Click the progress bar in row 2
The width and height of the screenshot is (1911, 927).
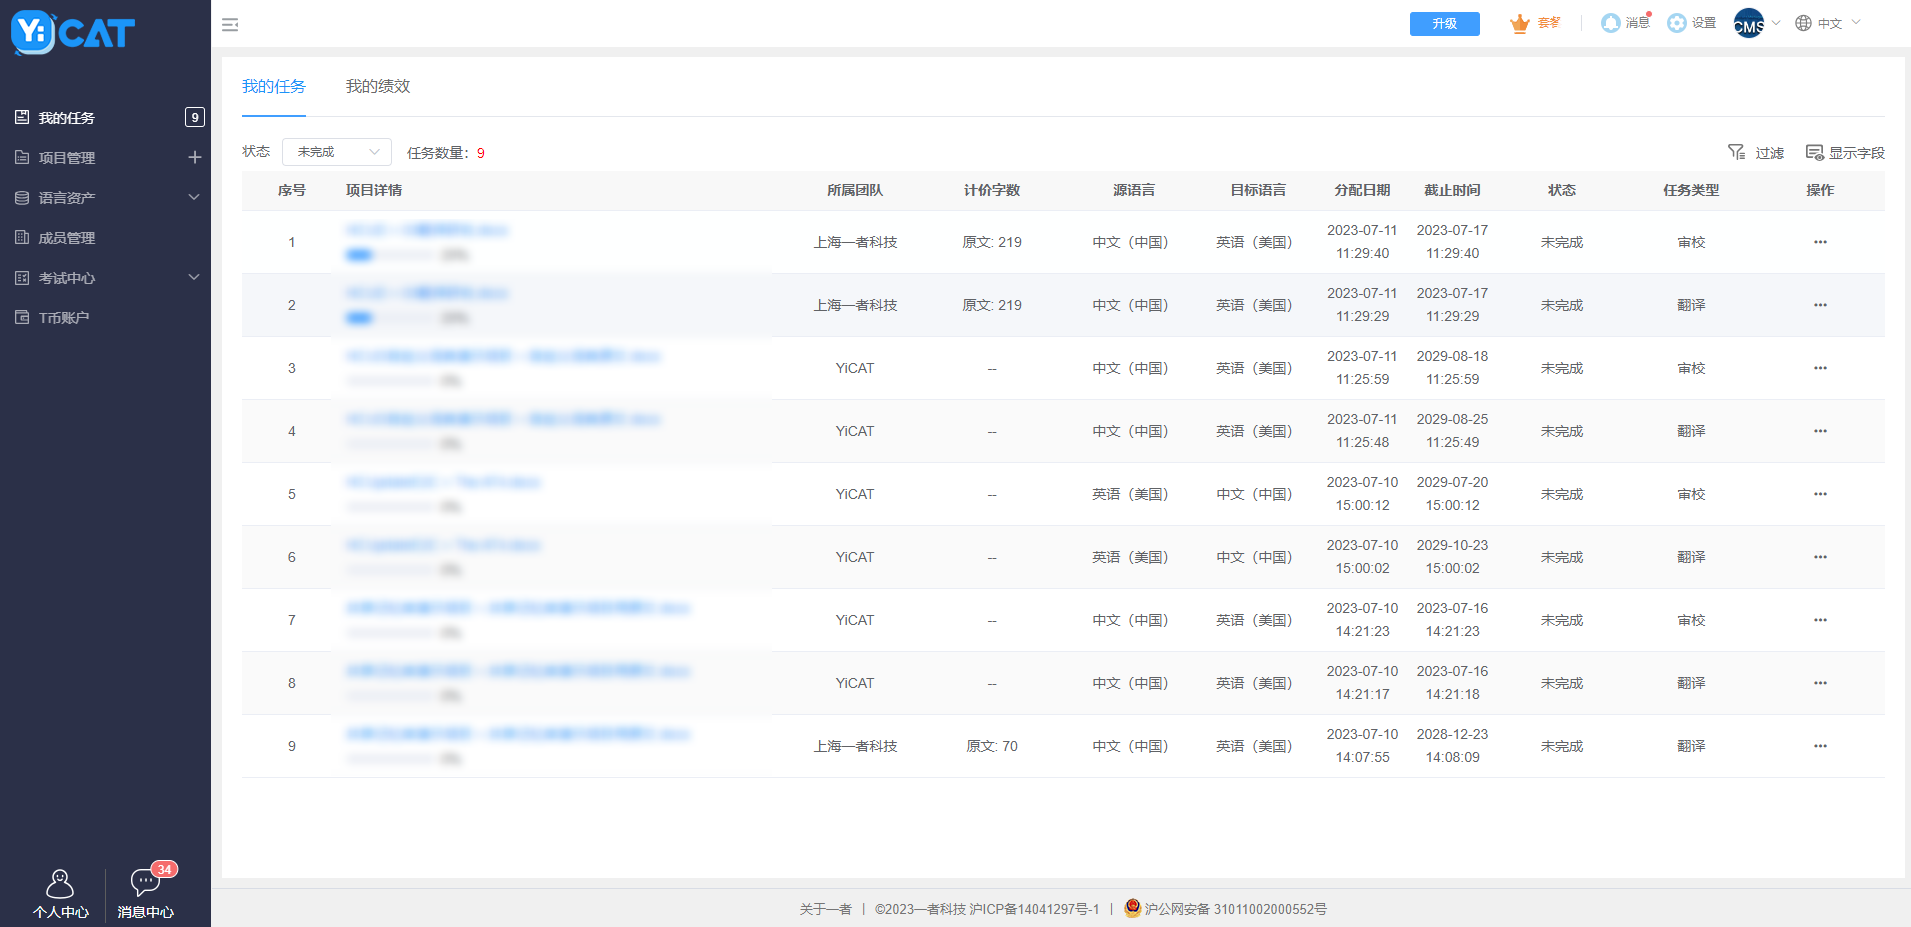pyautogui.click(x=390, y=318)
